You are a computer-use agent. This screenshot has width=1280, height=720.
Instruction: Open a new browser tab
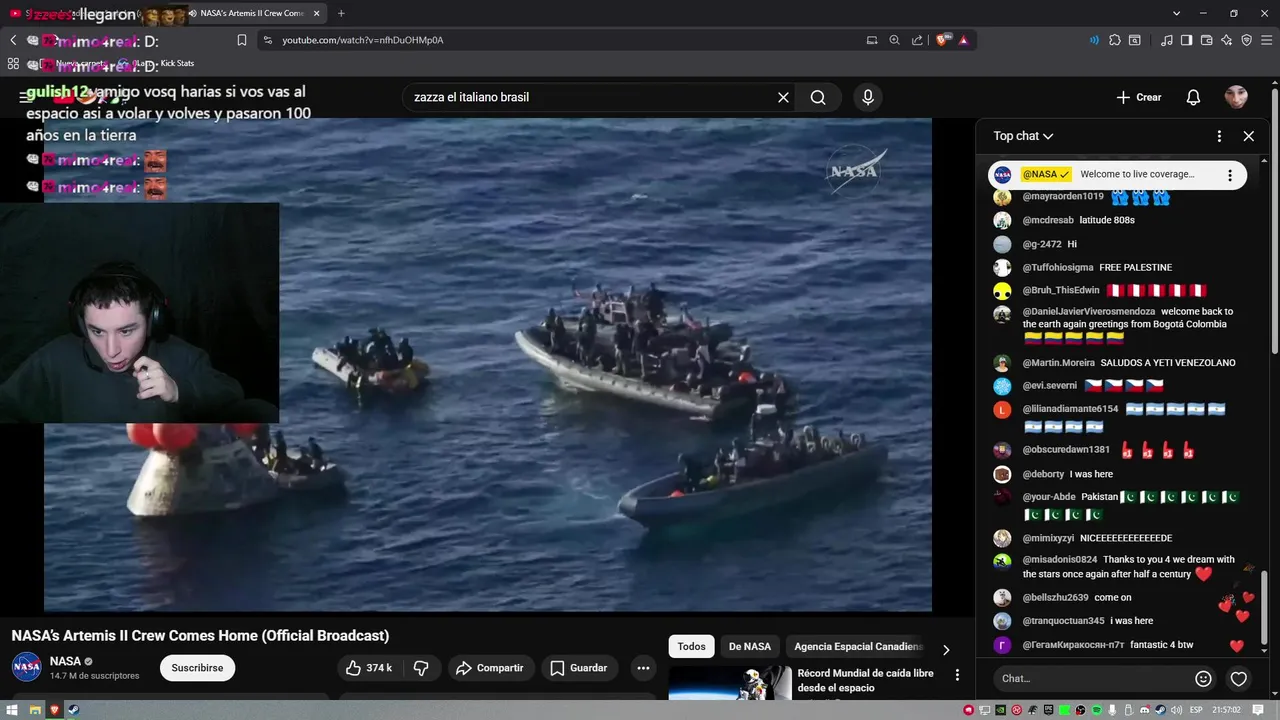pos(341,13)
